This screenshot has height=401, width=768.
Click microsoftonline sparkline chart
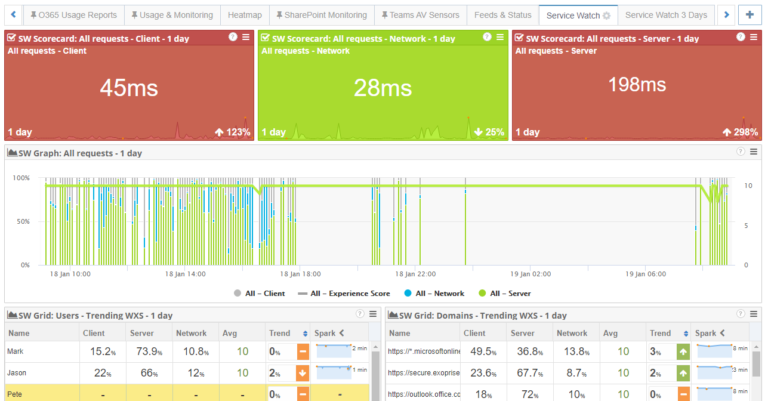coord(715,351)
